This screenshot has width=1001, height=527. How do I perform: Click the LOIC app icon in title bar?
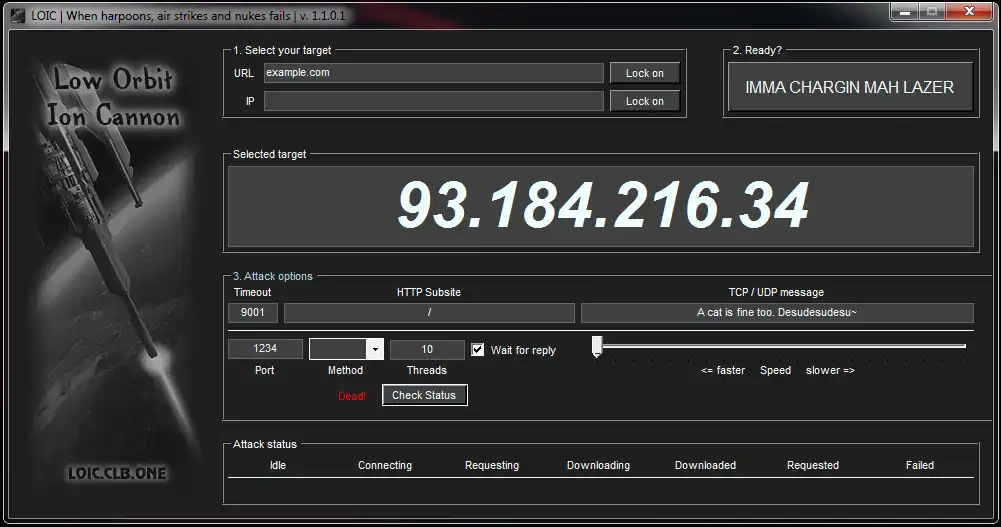click(18, 15)
